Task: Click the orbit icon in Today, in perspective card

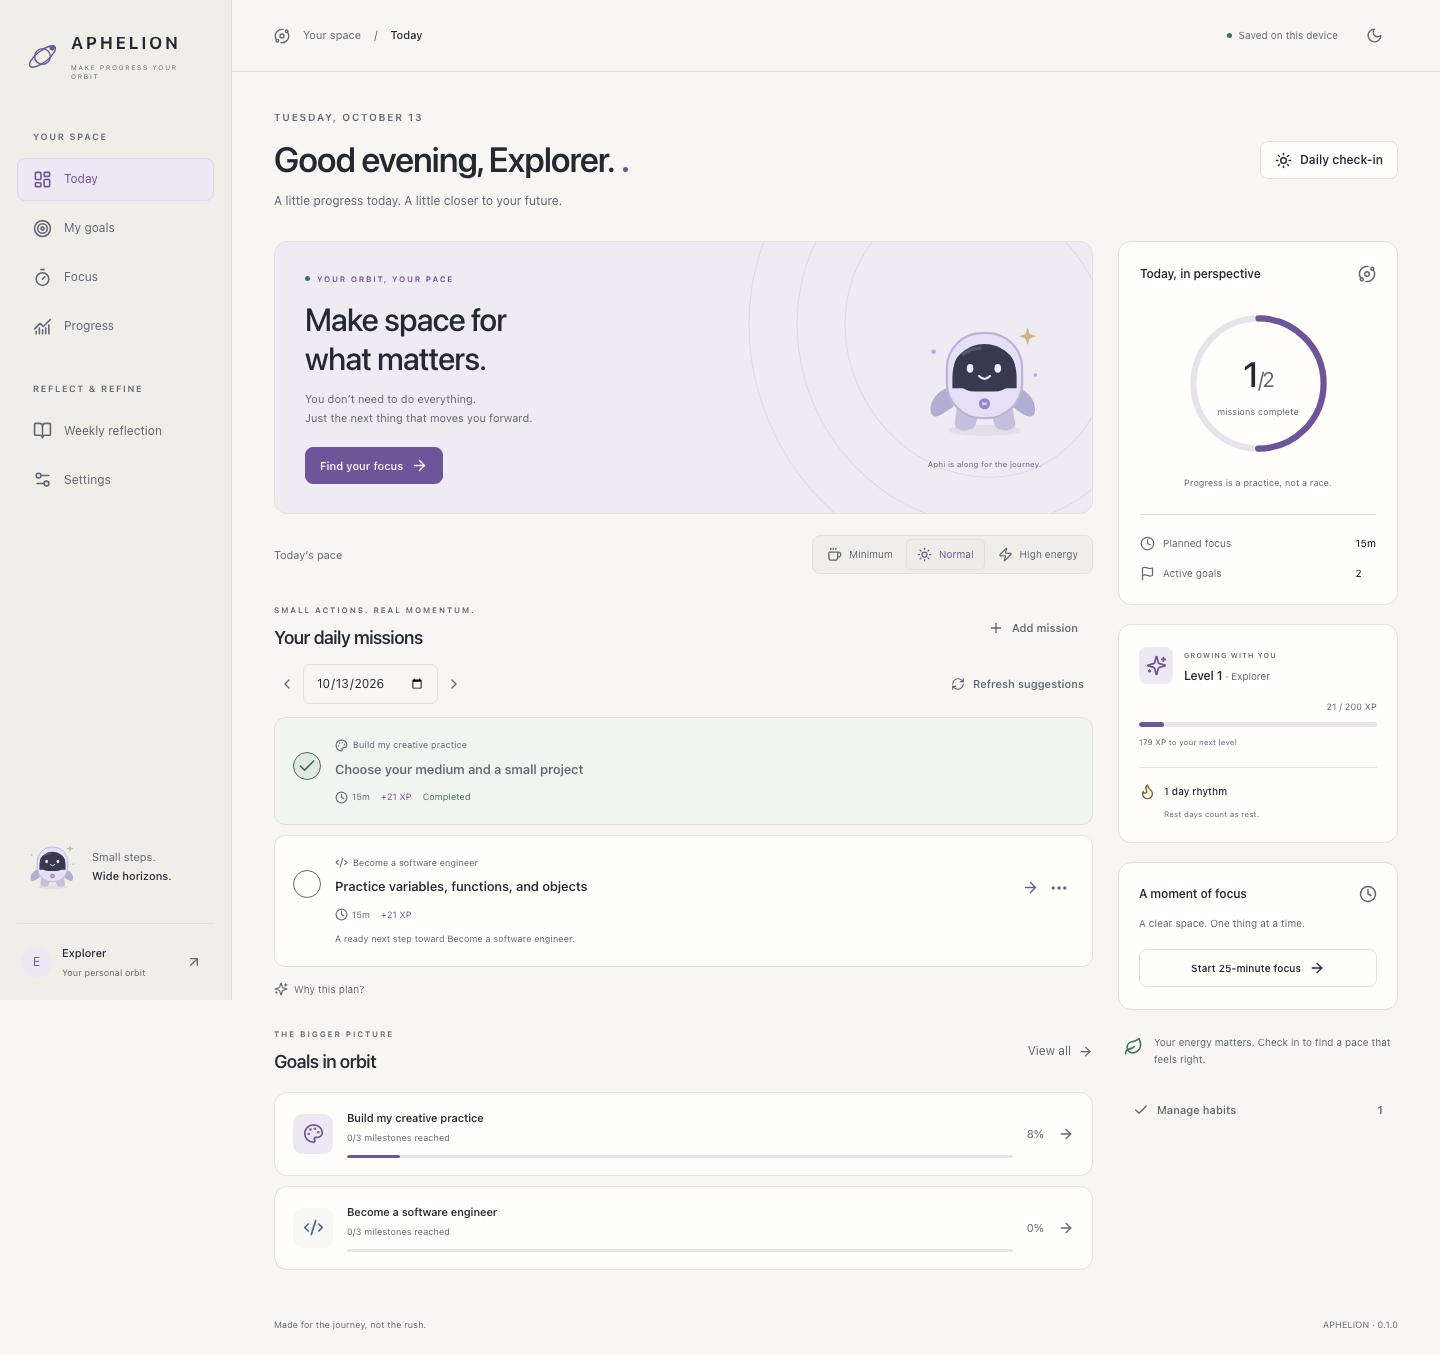Action: [x=1367, y=274]
